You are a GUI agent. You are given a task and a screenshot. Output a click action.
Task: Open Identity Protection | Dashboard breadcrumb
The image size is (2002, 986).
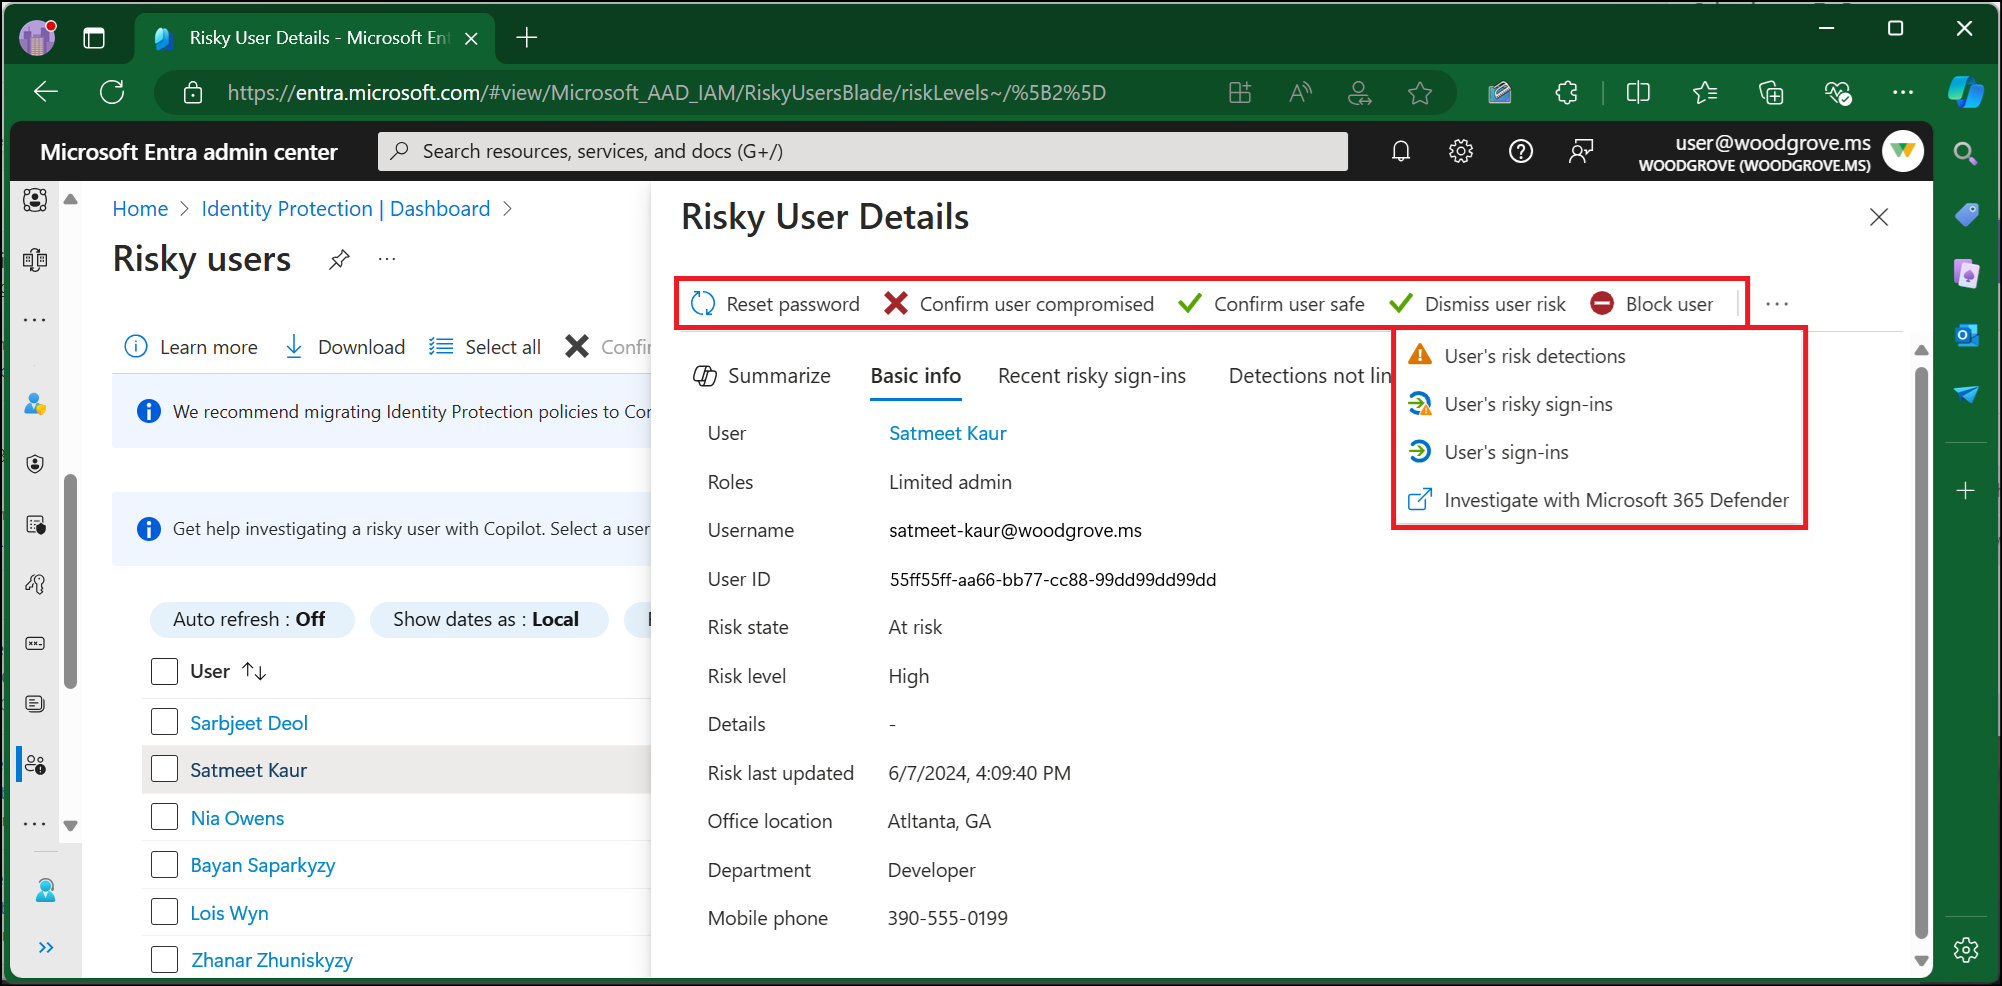(346, 209)
